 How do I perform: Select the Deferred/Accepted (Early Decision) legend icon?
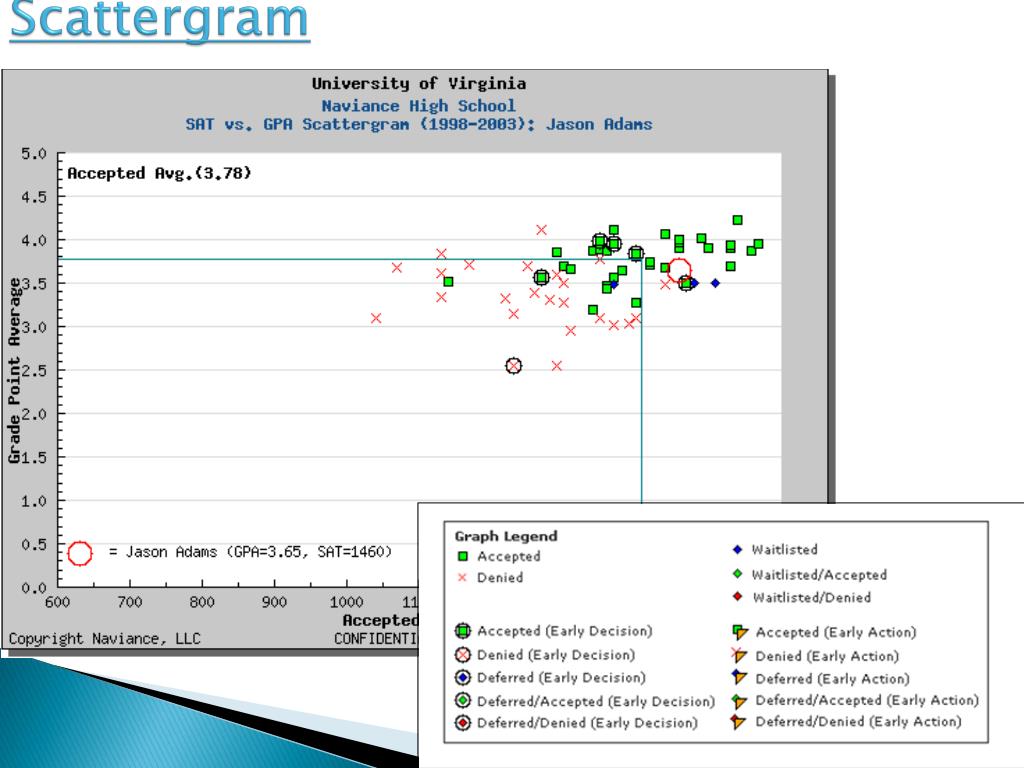coord(462,701)
